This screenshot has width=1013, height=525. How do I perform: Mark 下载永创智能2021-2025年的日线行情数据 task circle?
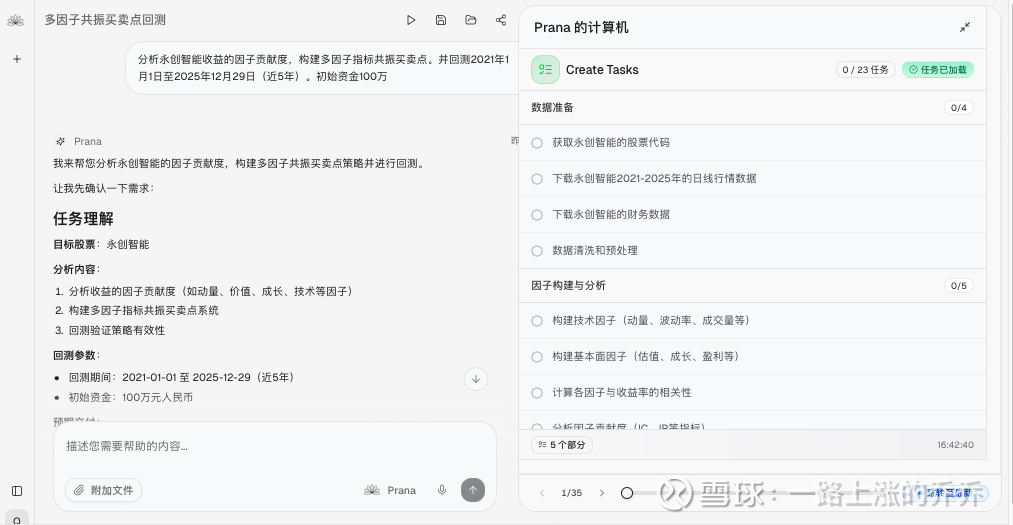click(537, 179)
